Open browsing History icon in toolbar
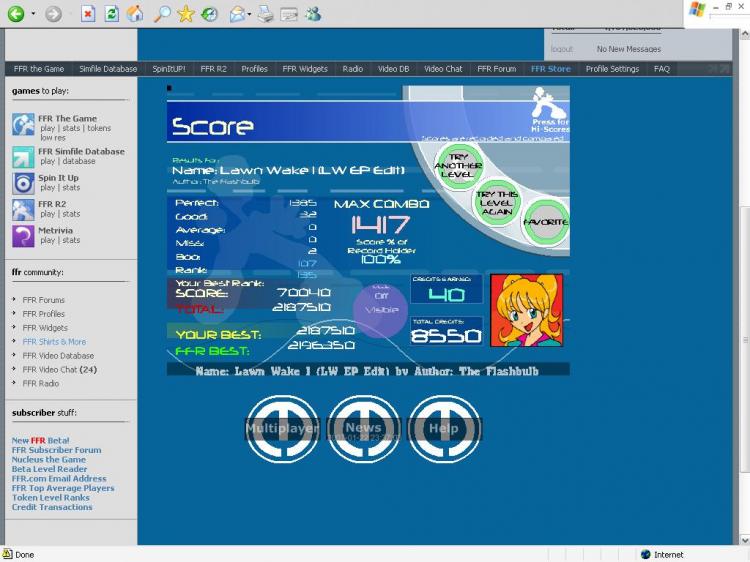This screenshot has width=750, height=562. 209,14
